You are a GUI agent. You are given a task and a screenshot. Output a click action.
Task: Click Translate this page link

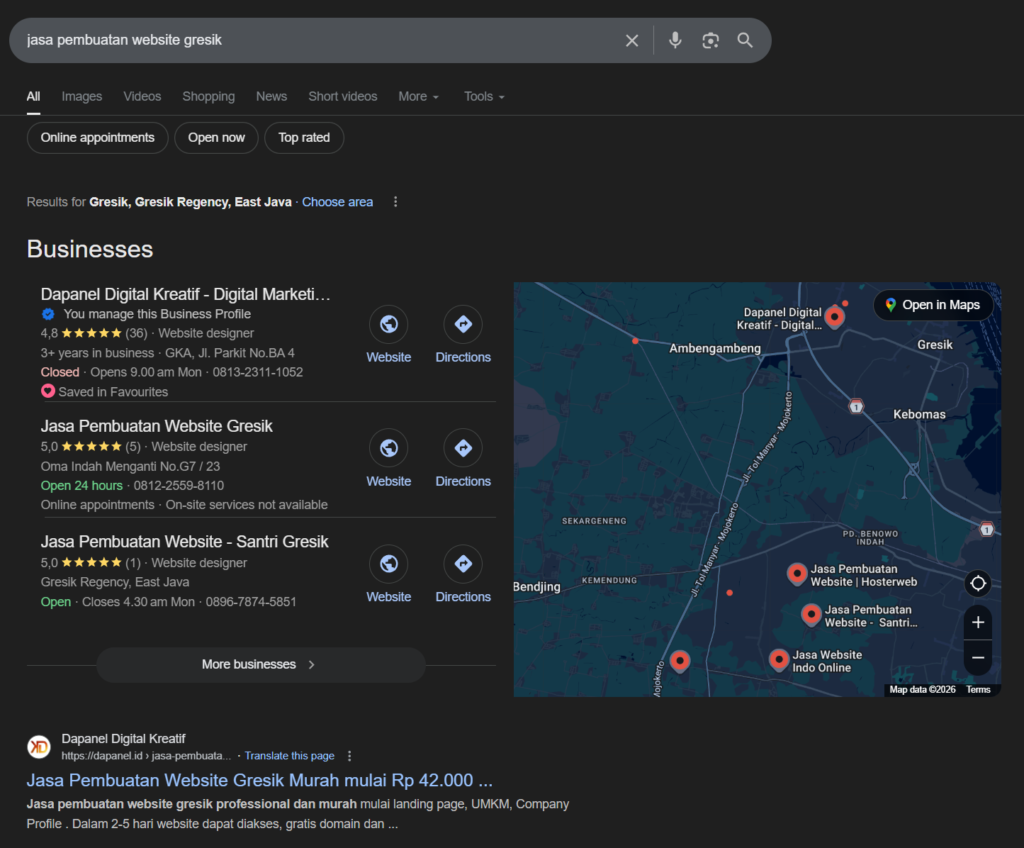click(289, 756)
